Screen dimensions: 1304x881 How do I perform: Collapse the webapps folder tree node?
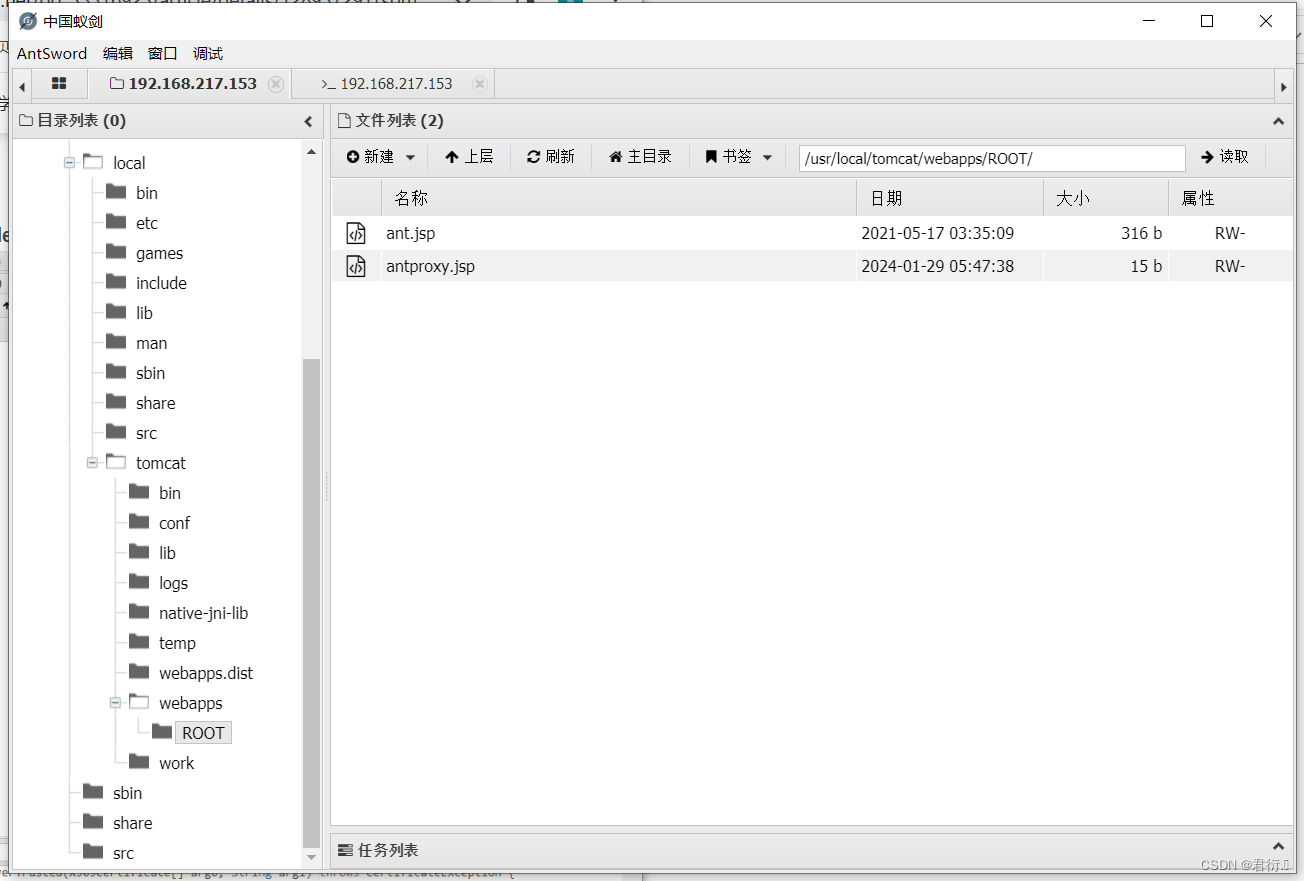click(x=115, y=702)
